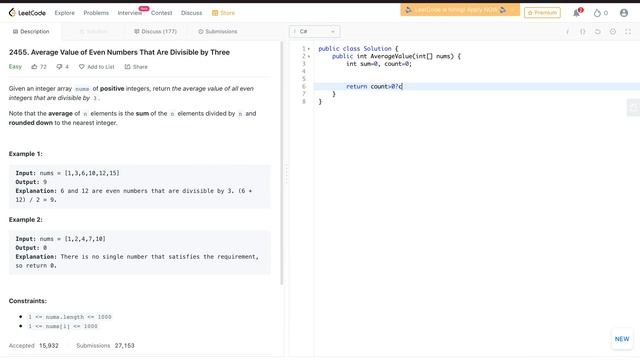The height and width of the screenshot is (360, 640).
Task: Open the editor settings icon
Action: (613, 31)
